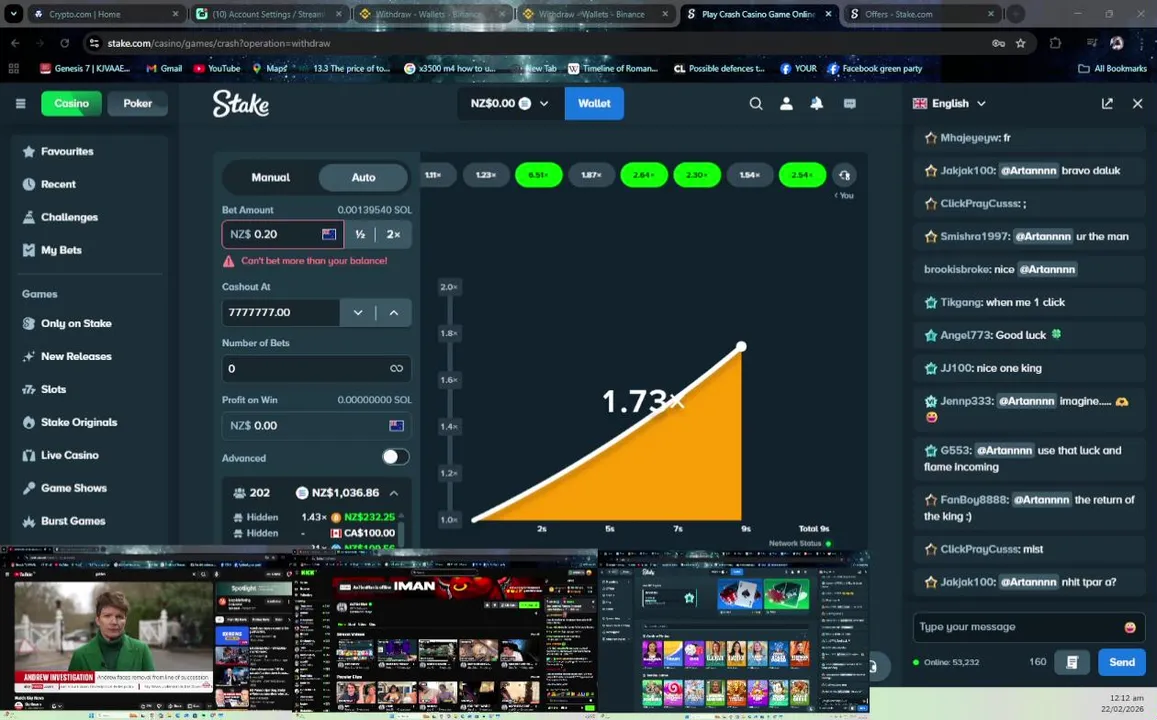
Task: Halve the bet amount with ½
Action: pos(360,234)
